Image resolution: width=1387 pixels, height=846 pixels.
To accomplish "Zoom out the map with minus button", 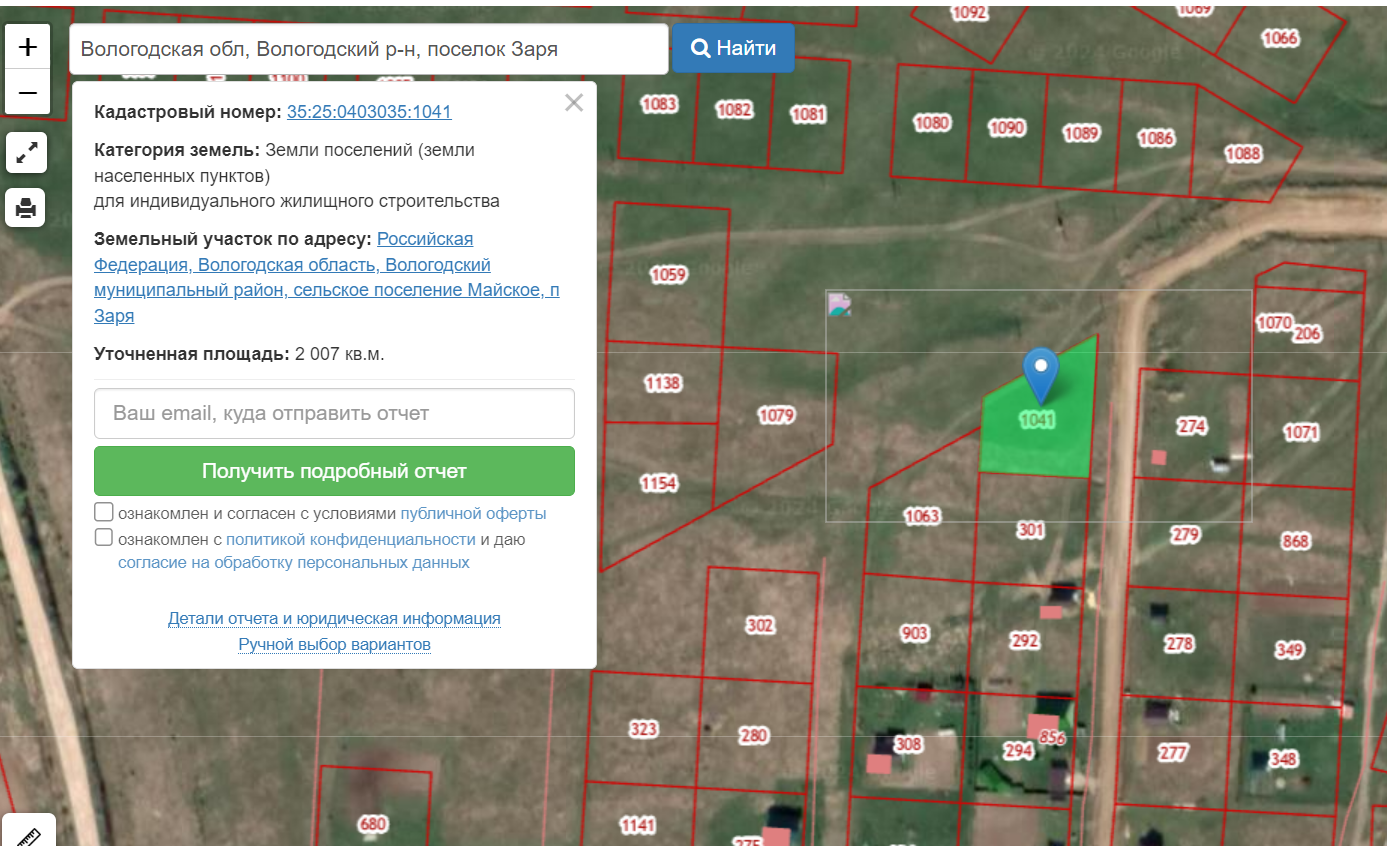I will click(x=28, y=92).
